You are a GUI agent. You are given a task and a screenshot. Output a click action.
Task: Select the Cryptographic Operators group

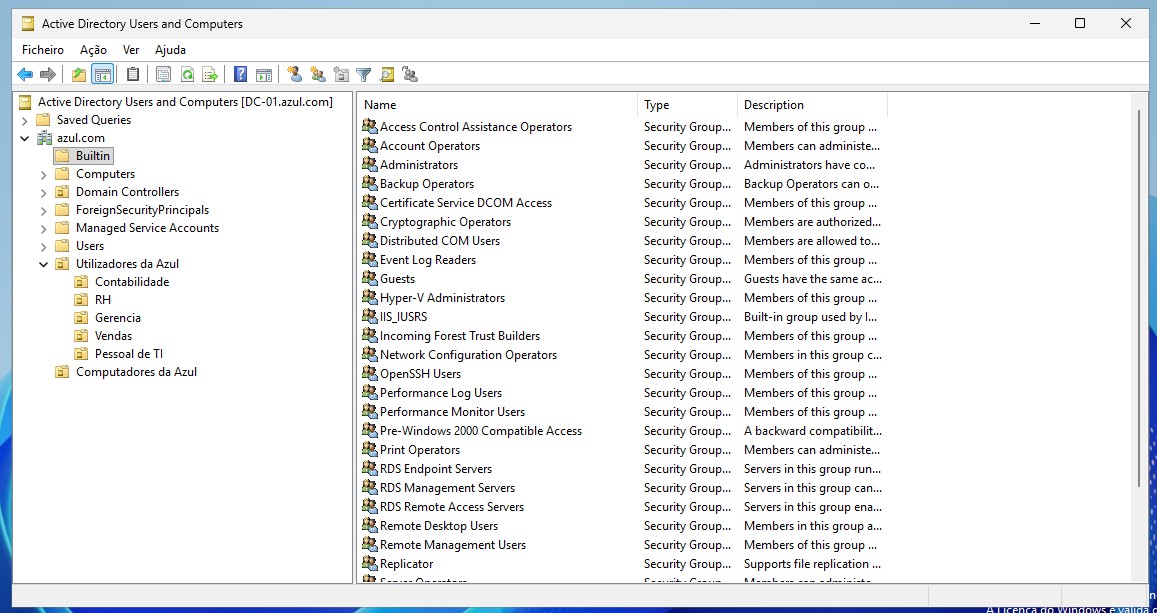pyautogui.click(x=445, y=222)
